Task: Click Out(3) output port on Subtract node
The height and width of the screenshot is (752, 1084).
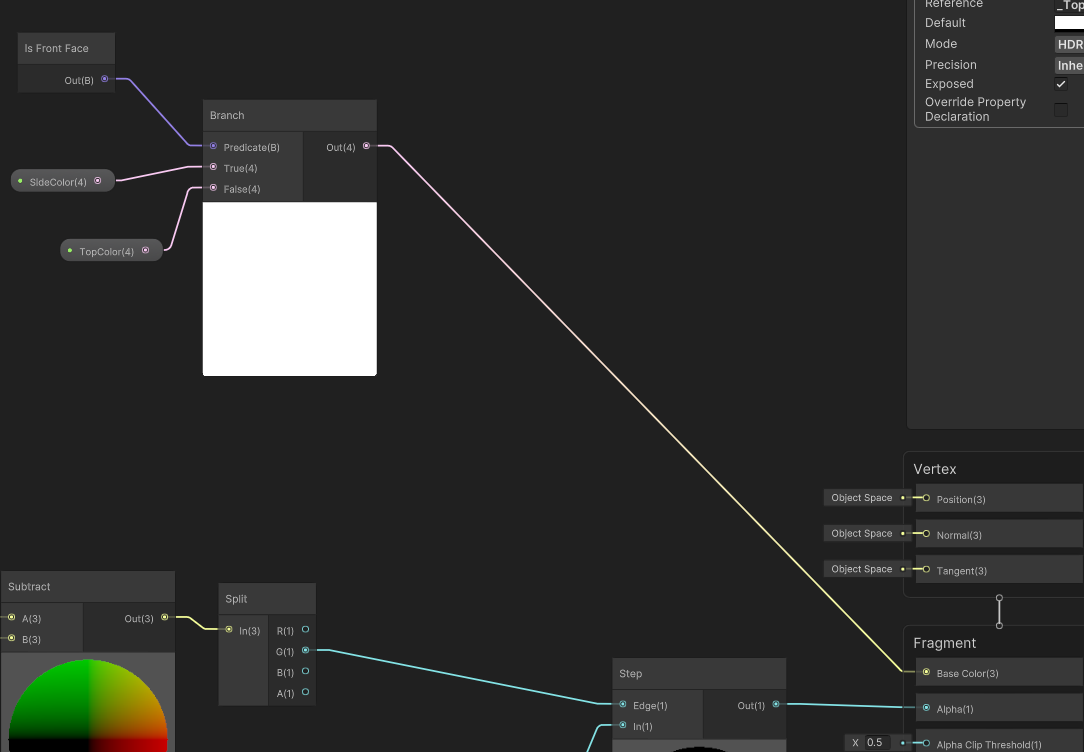Action: [x=165, y=617]
